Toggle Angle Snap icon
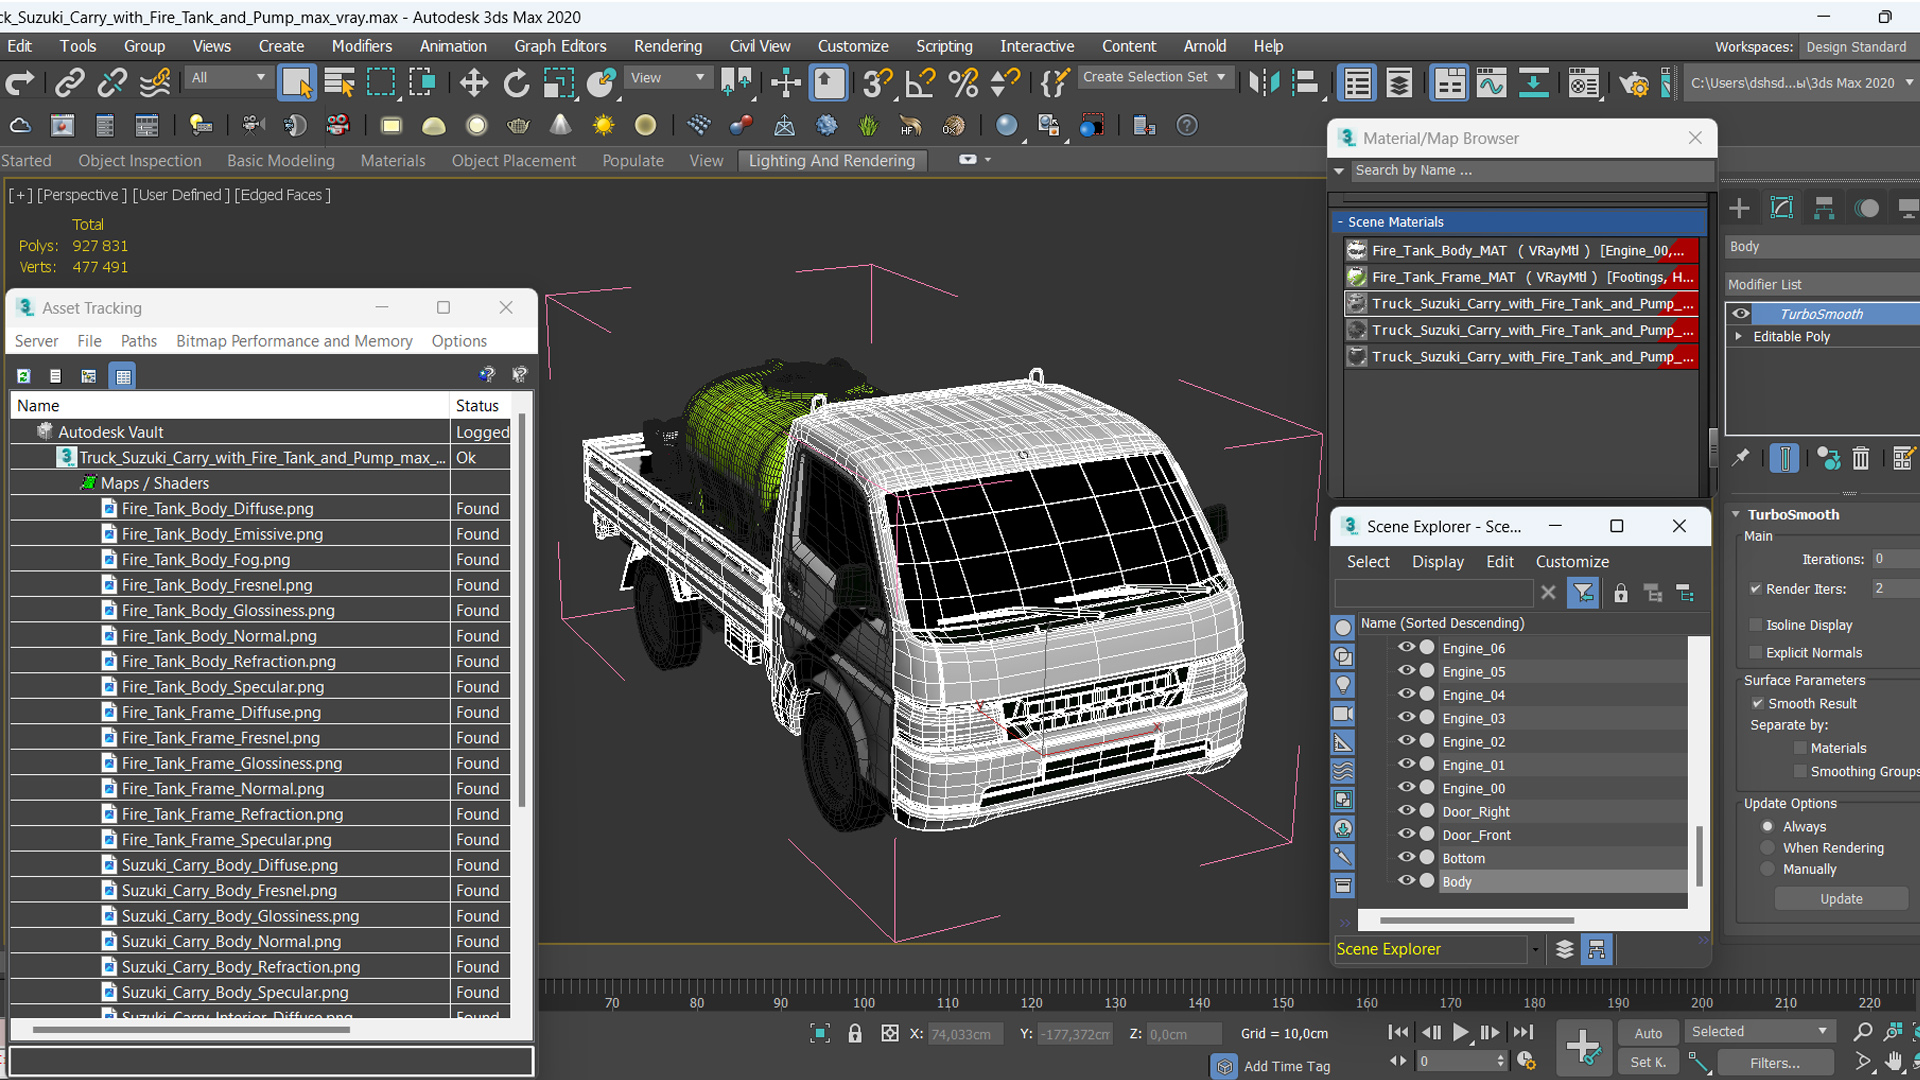Image resolution: width=1920 pixels, height=1080 pixels. 920,83
